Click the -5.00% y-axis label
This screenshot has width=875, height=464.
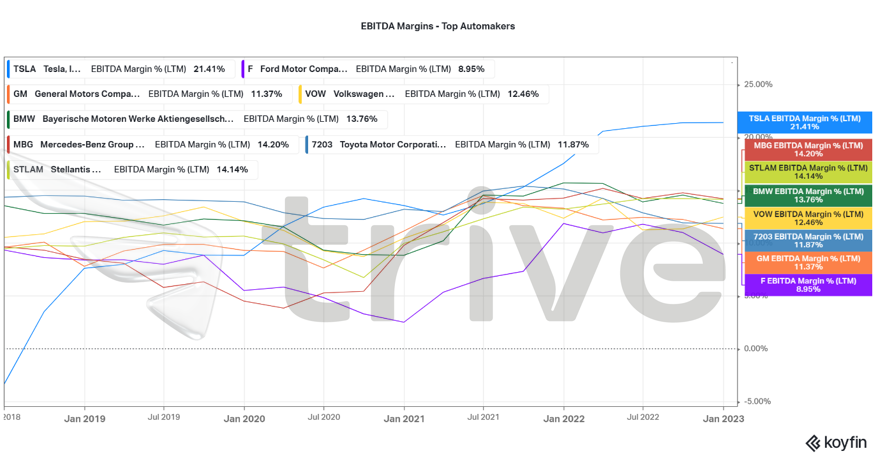[x=757, y=401]
